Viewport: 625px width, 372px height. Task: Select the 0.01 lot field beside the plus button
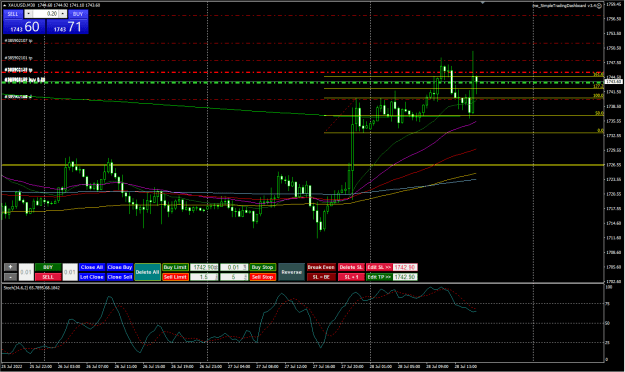(x=26, y=272)
